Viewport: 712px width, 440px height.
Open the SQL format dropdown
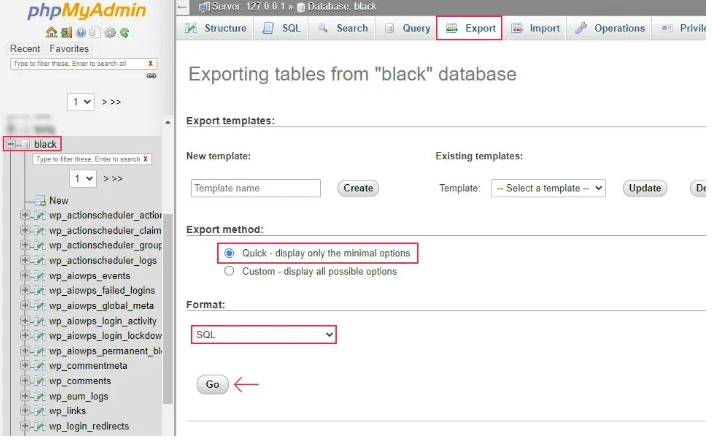point(263,335)
